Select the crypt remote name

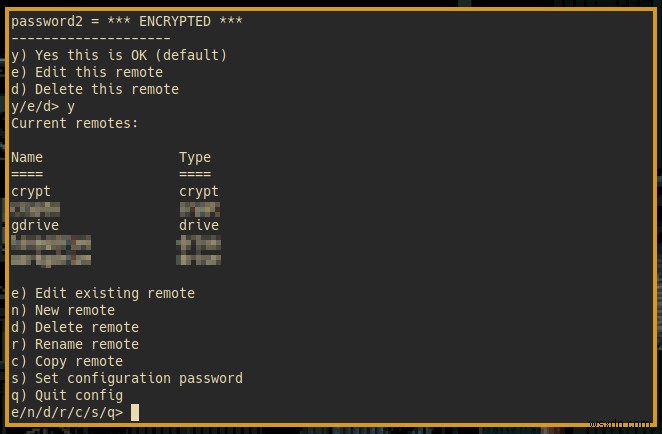(x=31, y=191)
